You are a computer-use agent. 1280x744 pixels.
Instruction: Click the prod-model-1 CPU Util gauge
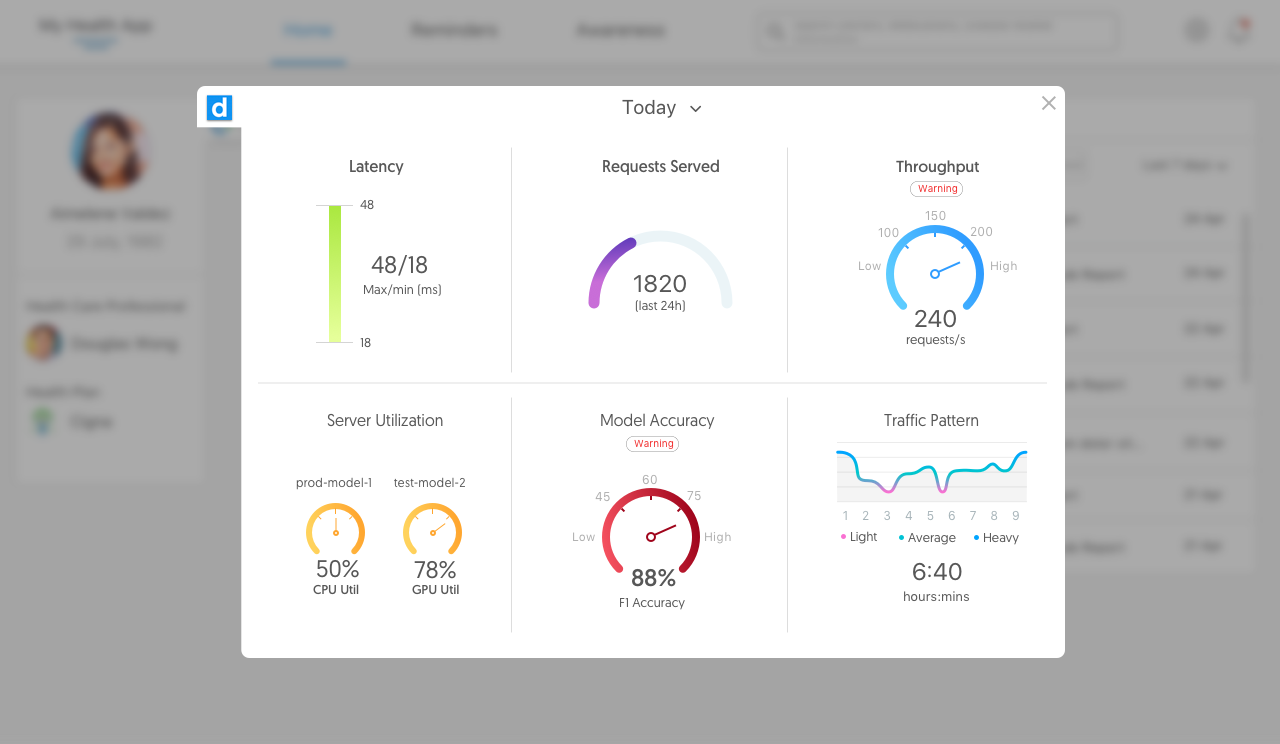(335, 532)
